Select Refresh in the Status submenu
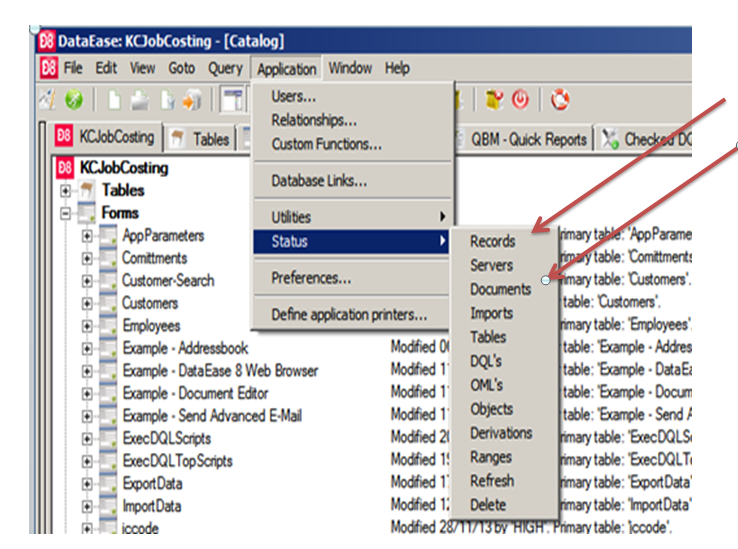The height and width of the screenshot is (549, 738). pyautogui.click(x=504, y=481)
